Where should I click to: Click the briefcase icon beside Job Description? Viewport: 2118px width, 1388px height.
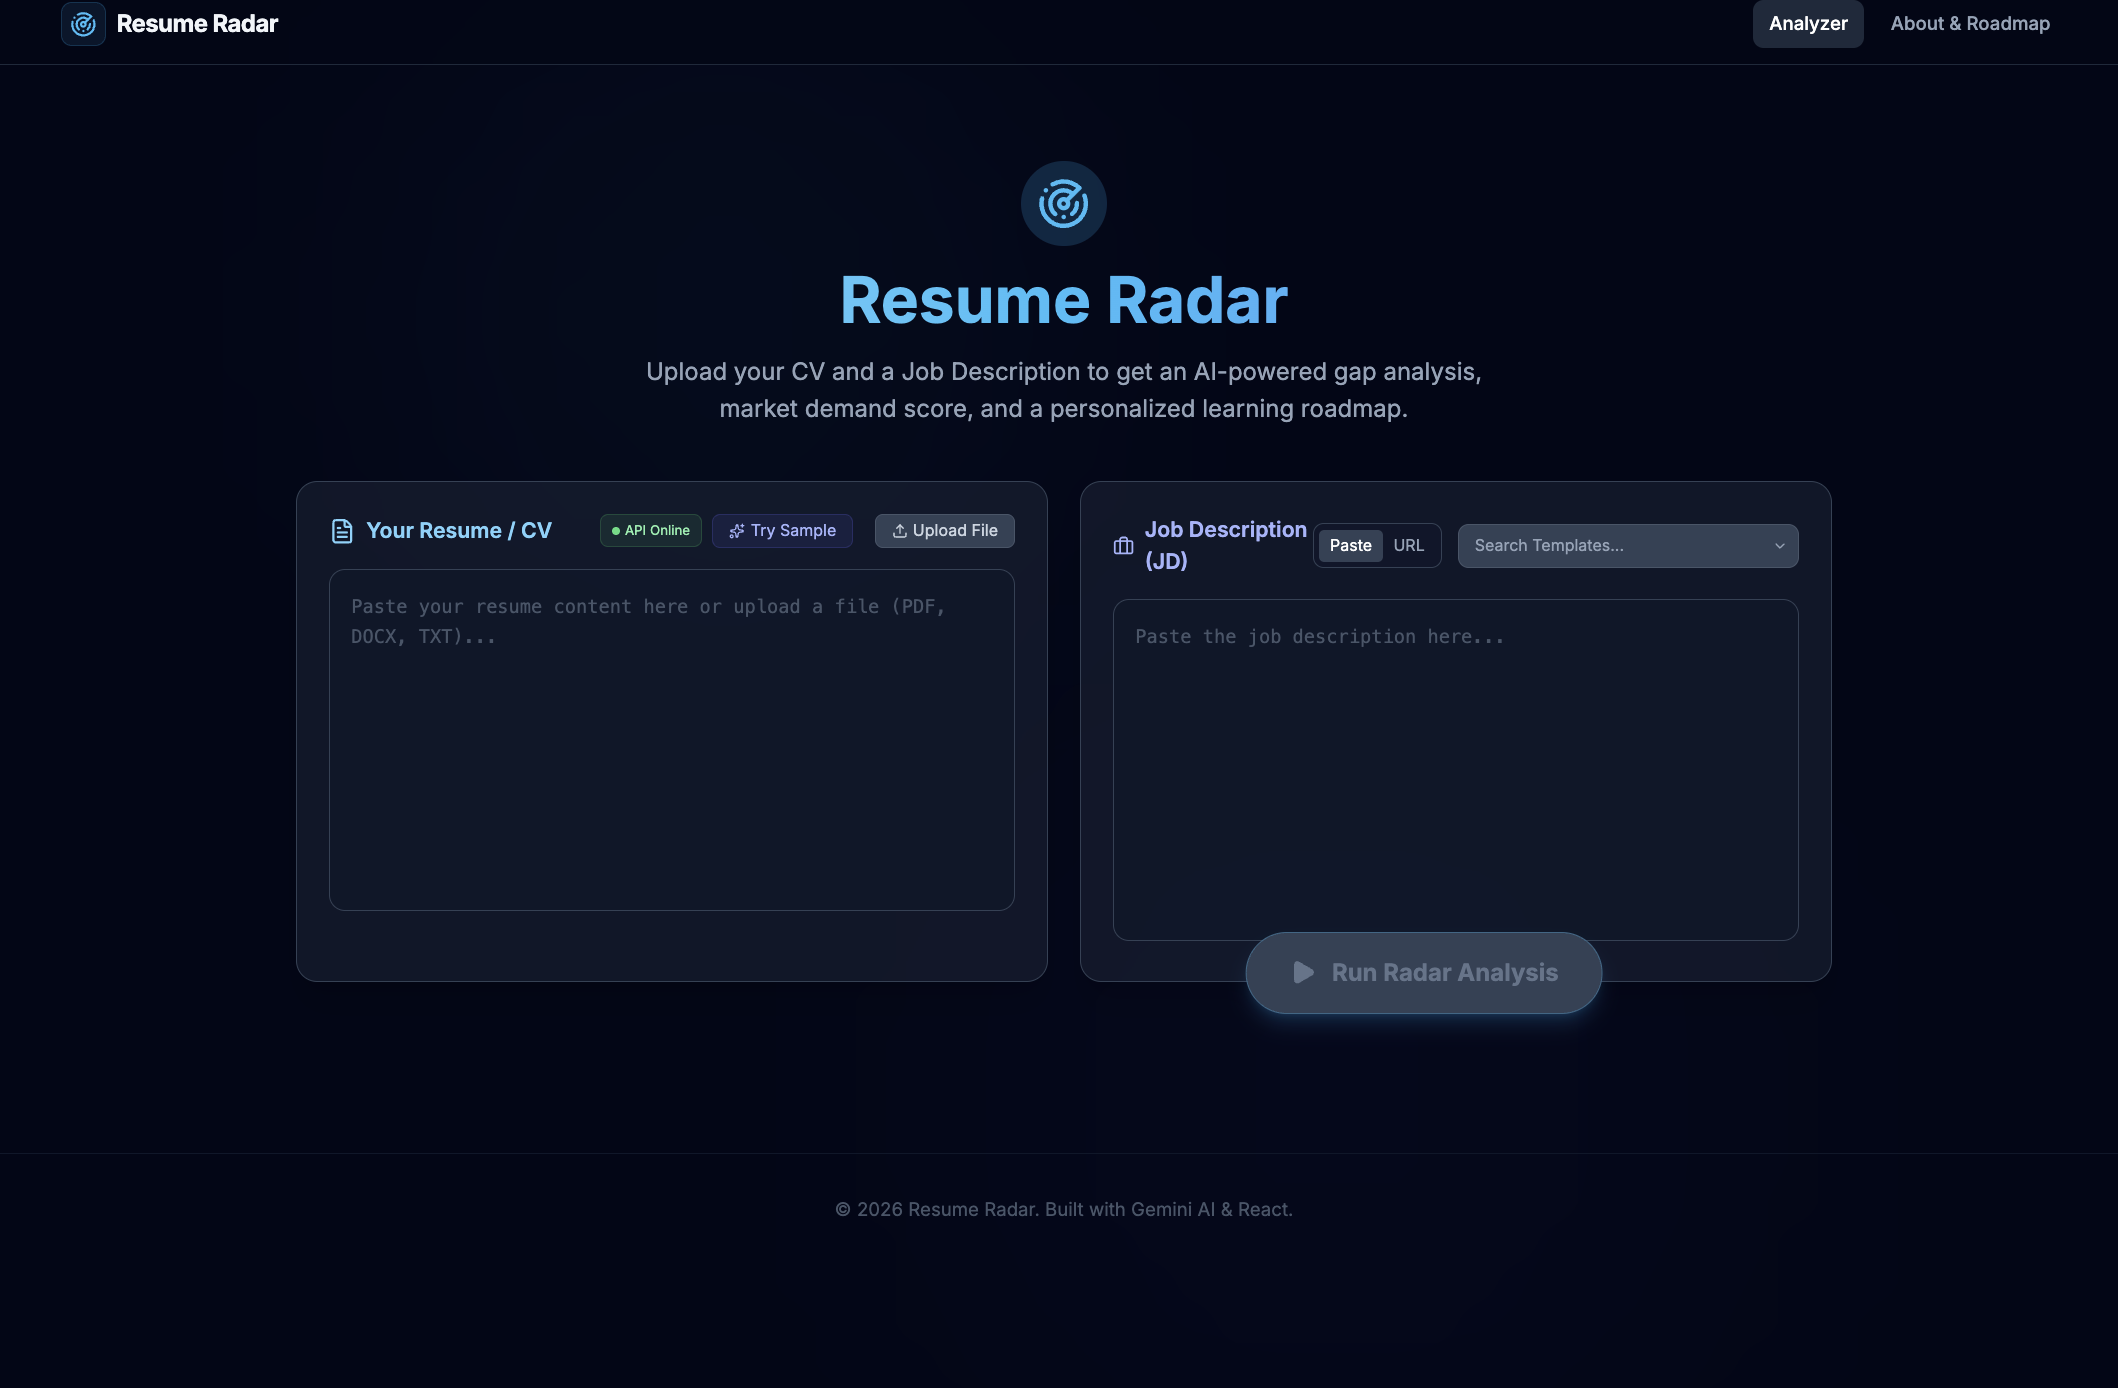pyautogui.click(x=1123, y=546)
